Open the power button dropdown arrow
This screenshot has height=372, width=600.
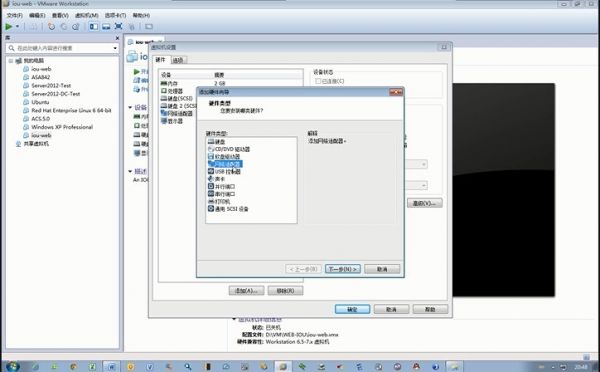pyautogui.click(x=17, y=26)
